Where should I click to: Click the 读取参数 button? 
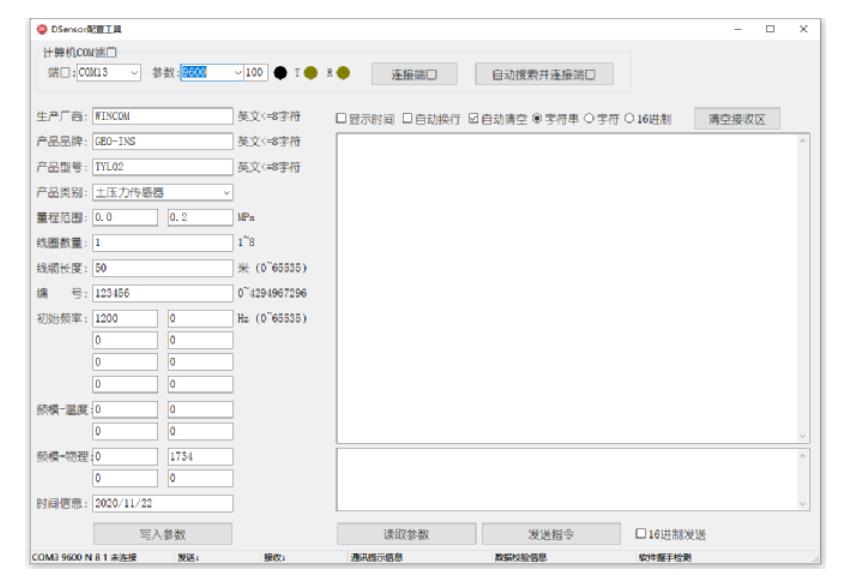click(406, 534)
